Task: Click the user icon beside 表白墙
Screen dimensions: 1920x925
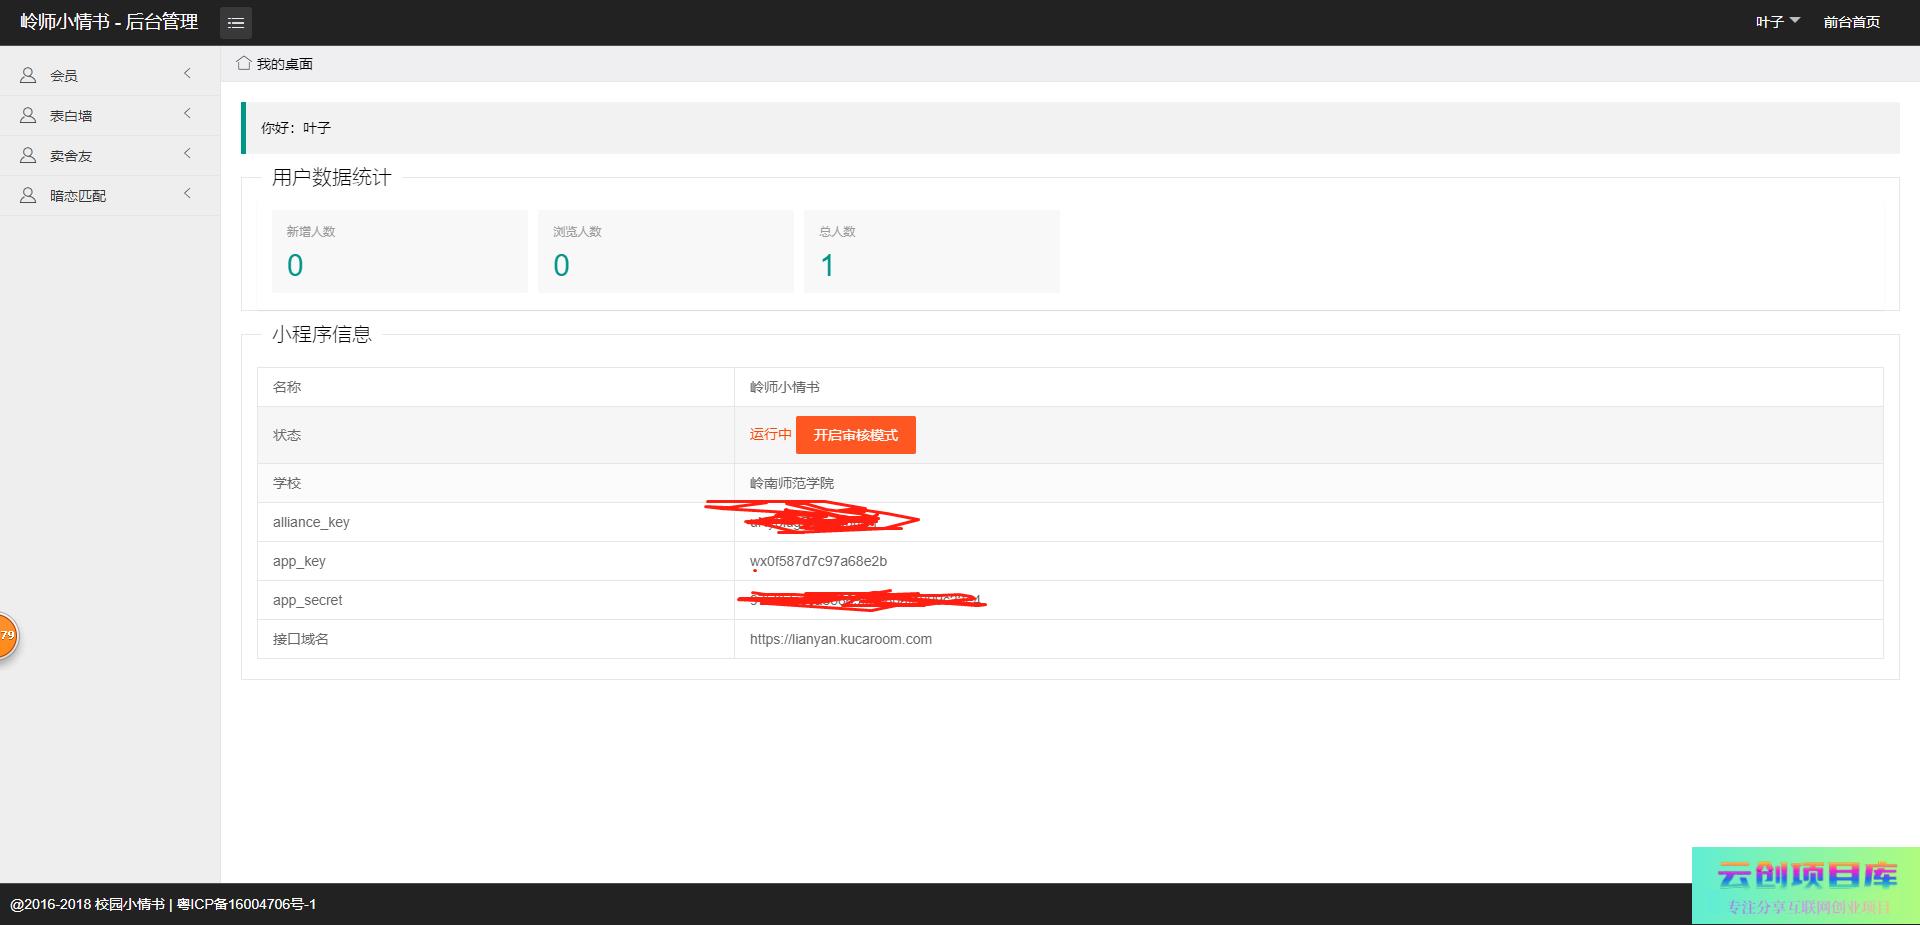Action: [28, 115]
